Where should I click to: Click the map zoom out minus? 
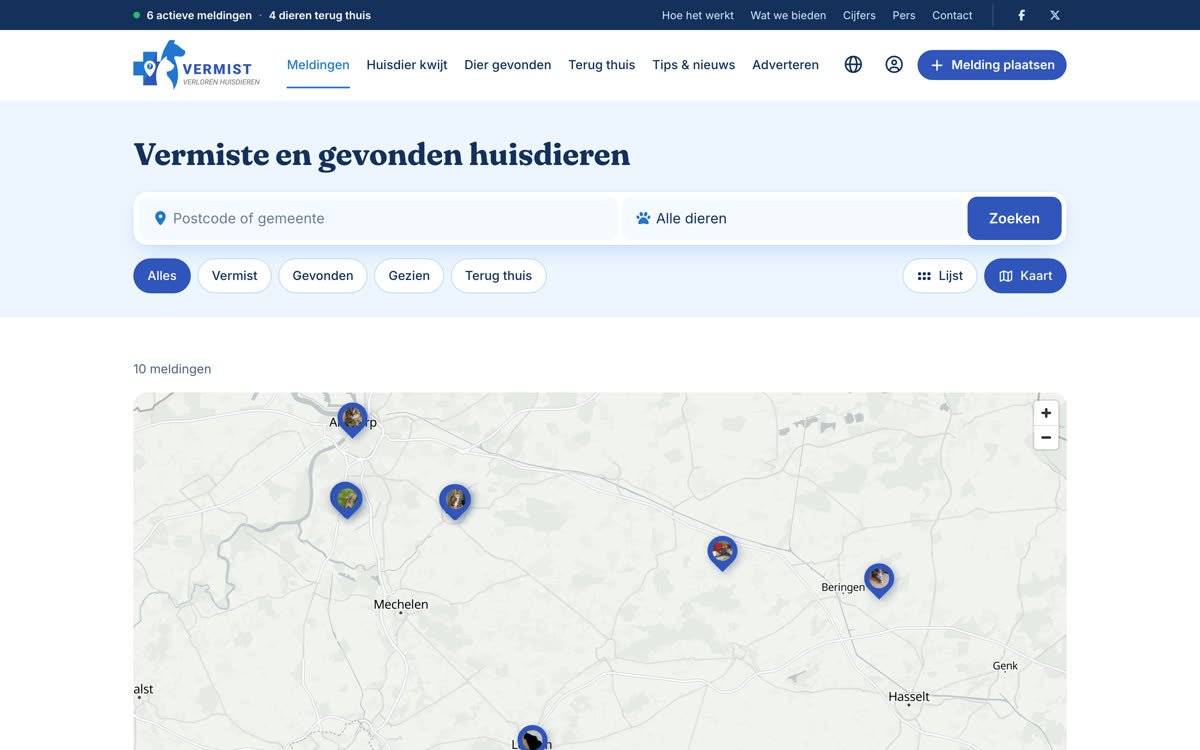click(x=1046, y=437)
